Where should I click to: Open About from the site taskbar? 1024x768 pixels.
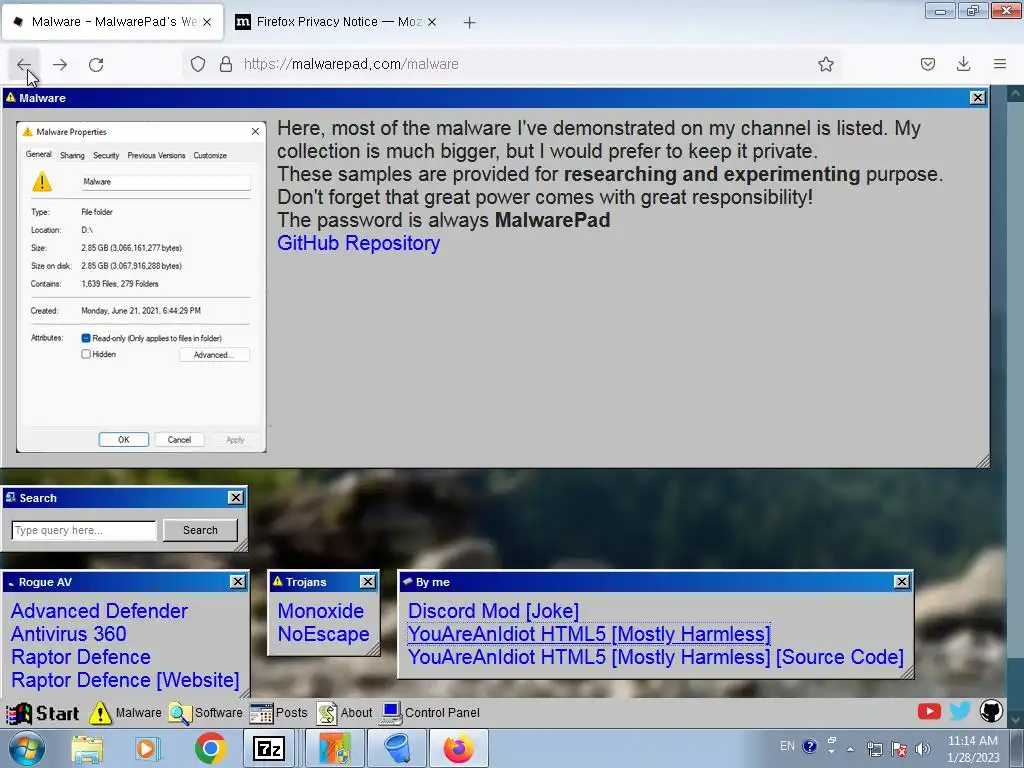(x=344, y=712)
